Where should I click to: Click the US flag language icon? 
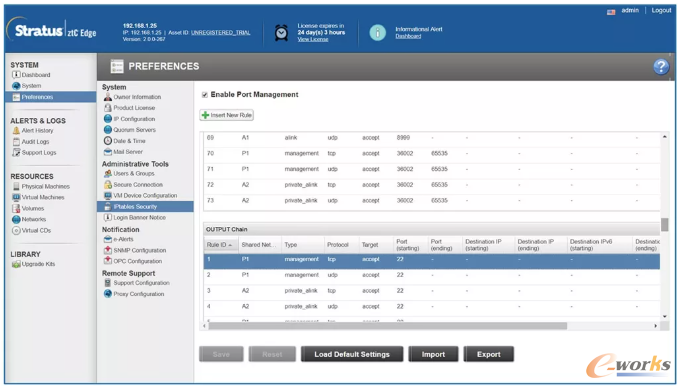click(x=611, y=12)
